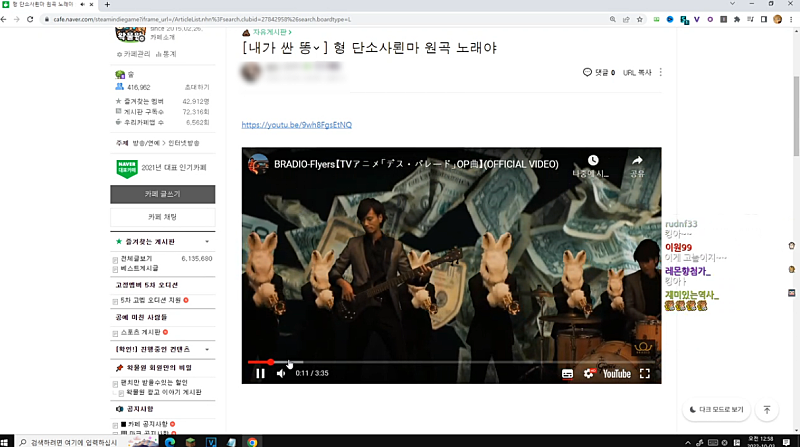This screenshot has height=447, width=800.
Task: Click the 카페 채팅 button
Action: click(x=162, y=216)
